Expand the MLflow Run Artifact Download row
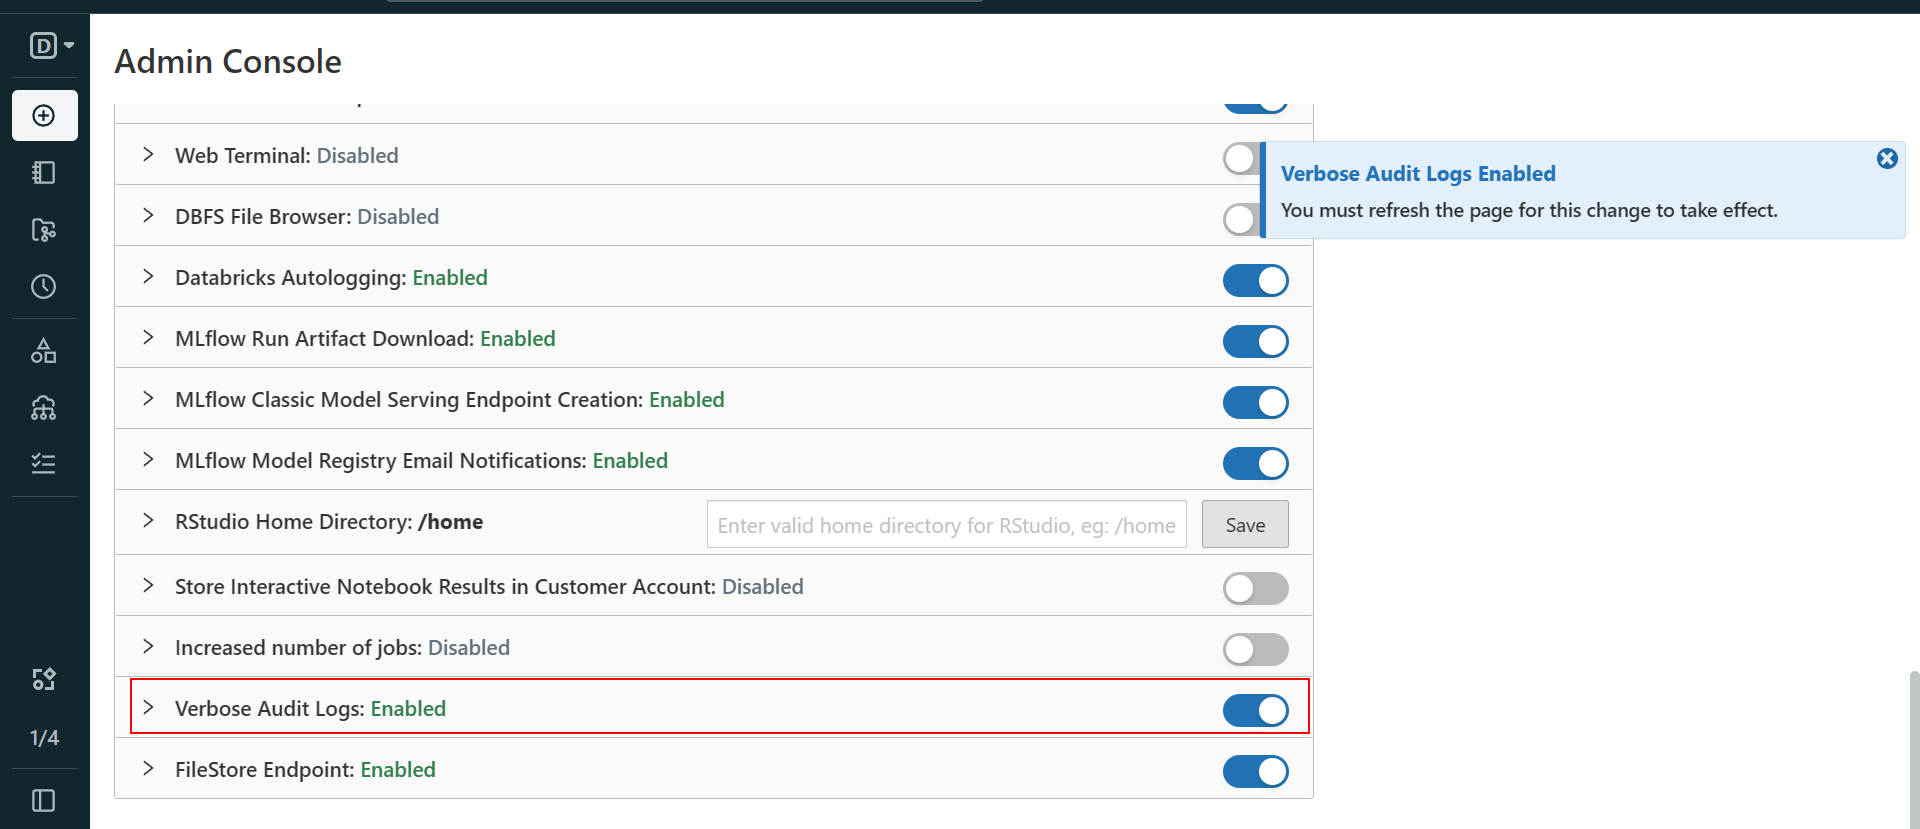 148,338
